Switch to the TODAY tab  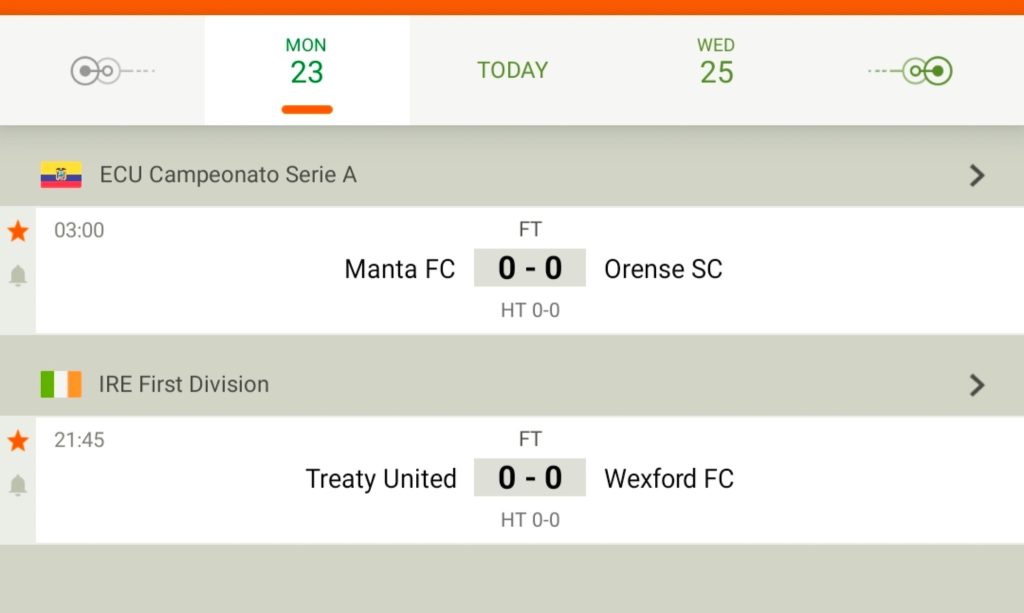(513, 70)
